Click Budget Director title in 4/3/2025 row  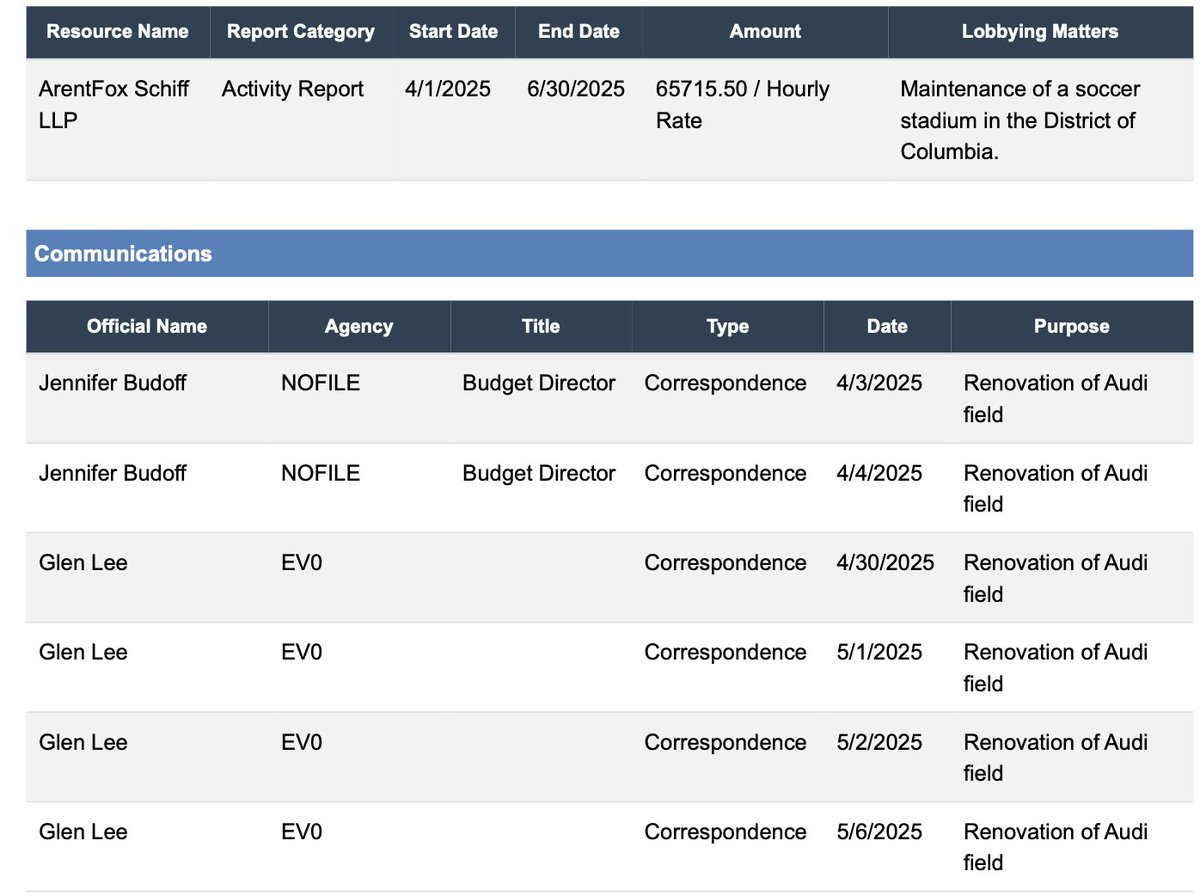click(539, 383)
